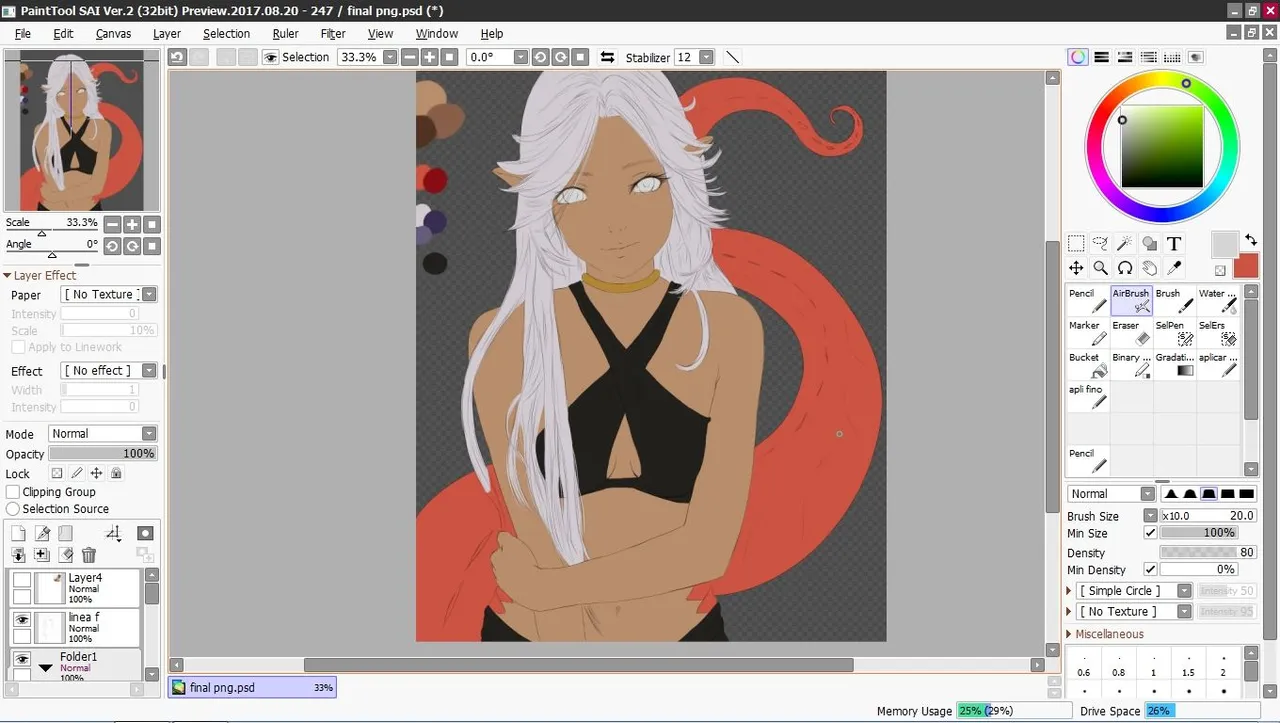Select the Marker tool
1280x723 pixels.
(x=1088, y=333)
